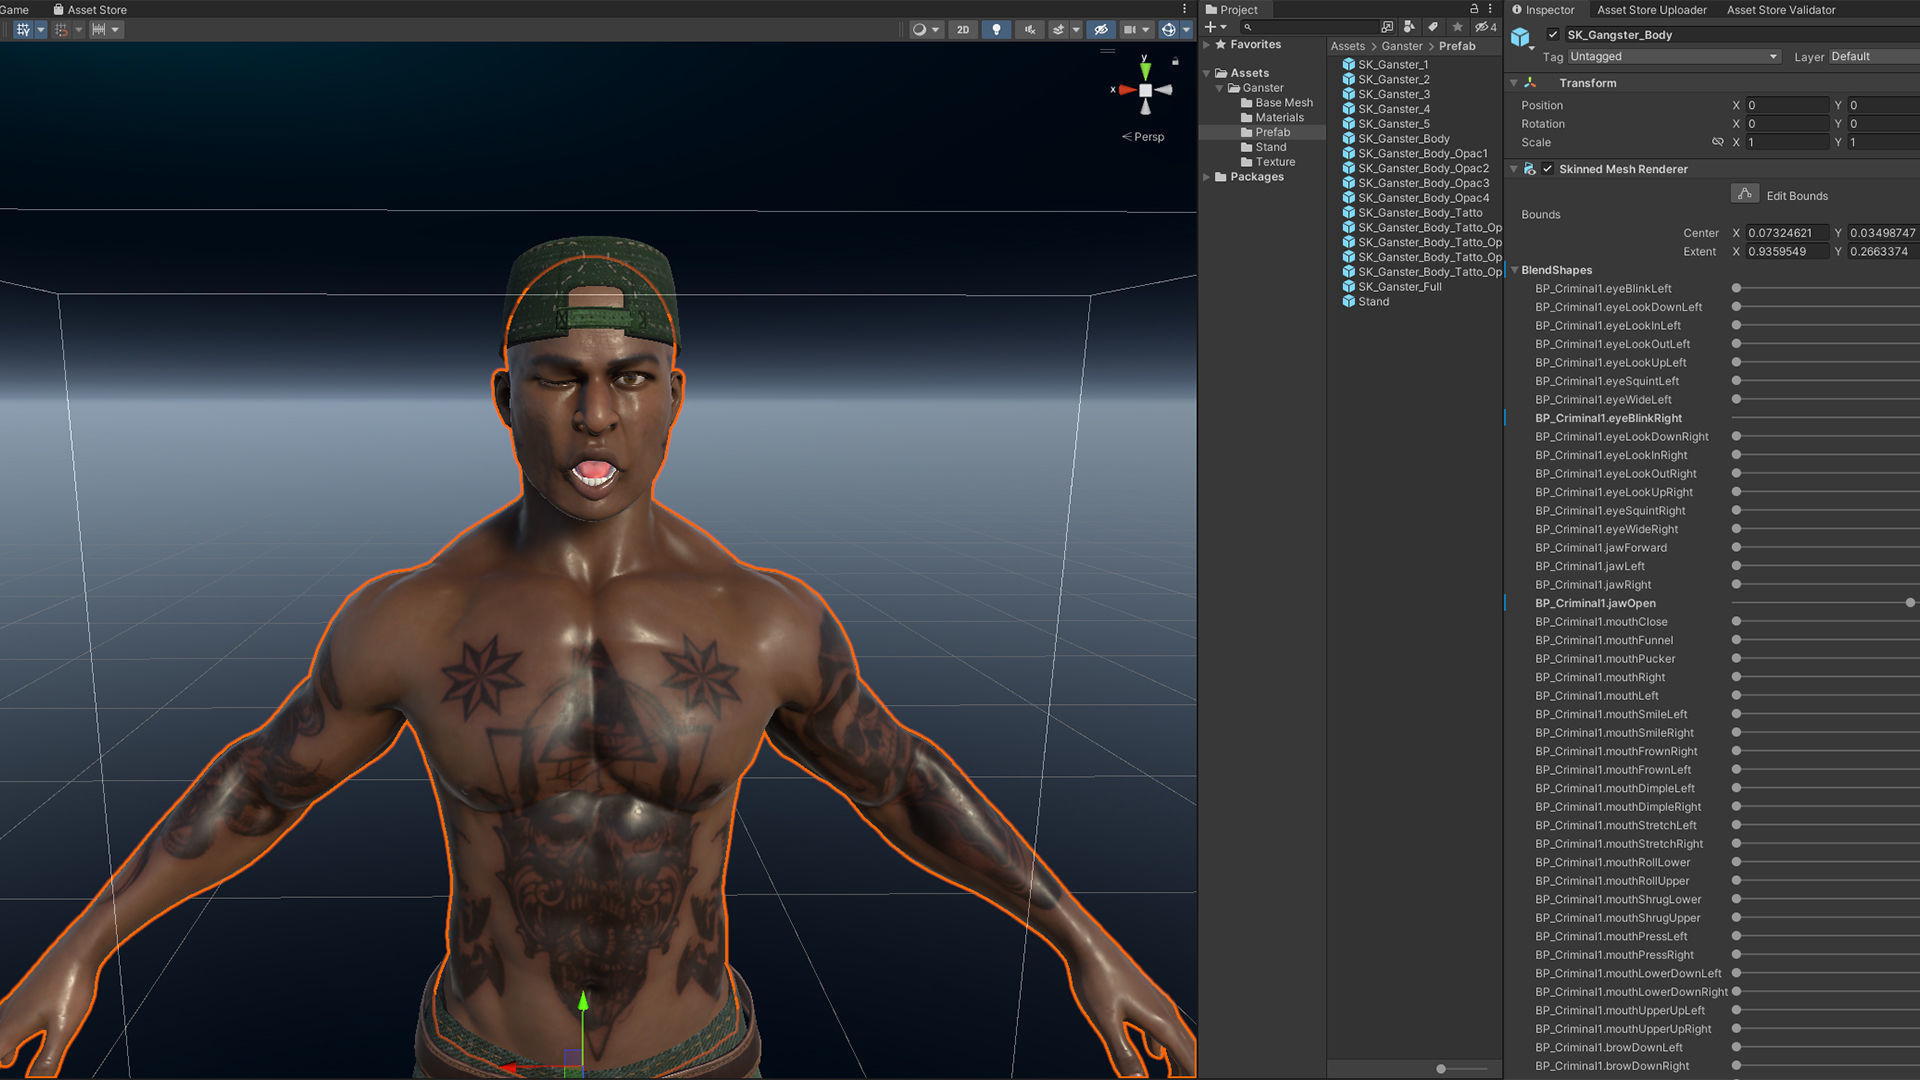1920x1080 pixels.
Task: Click the Edit Bounds button
Action: point(1744,194)
